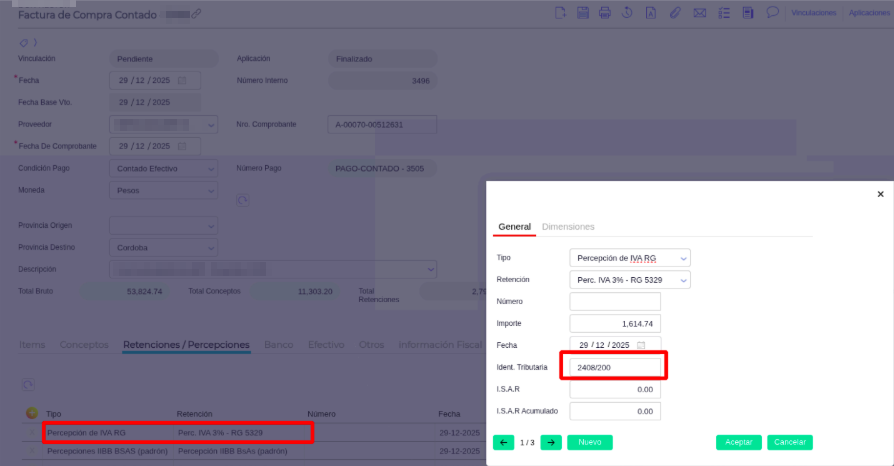Select the General tab
894x466 pixels.
(514, 227)
